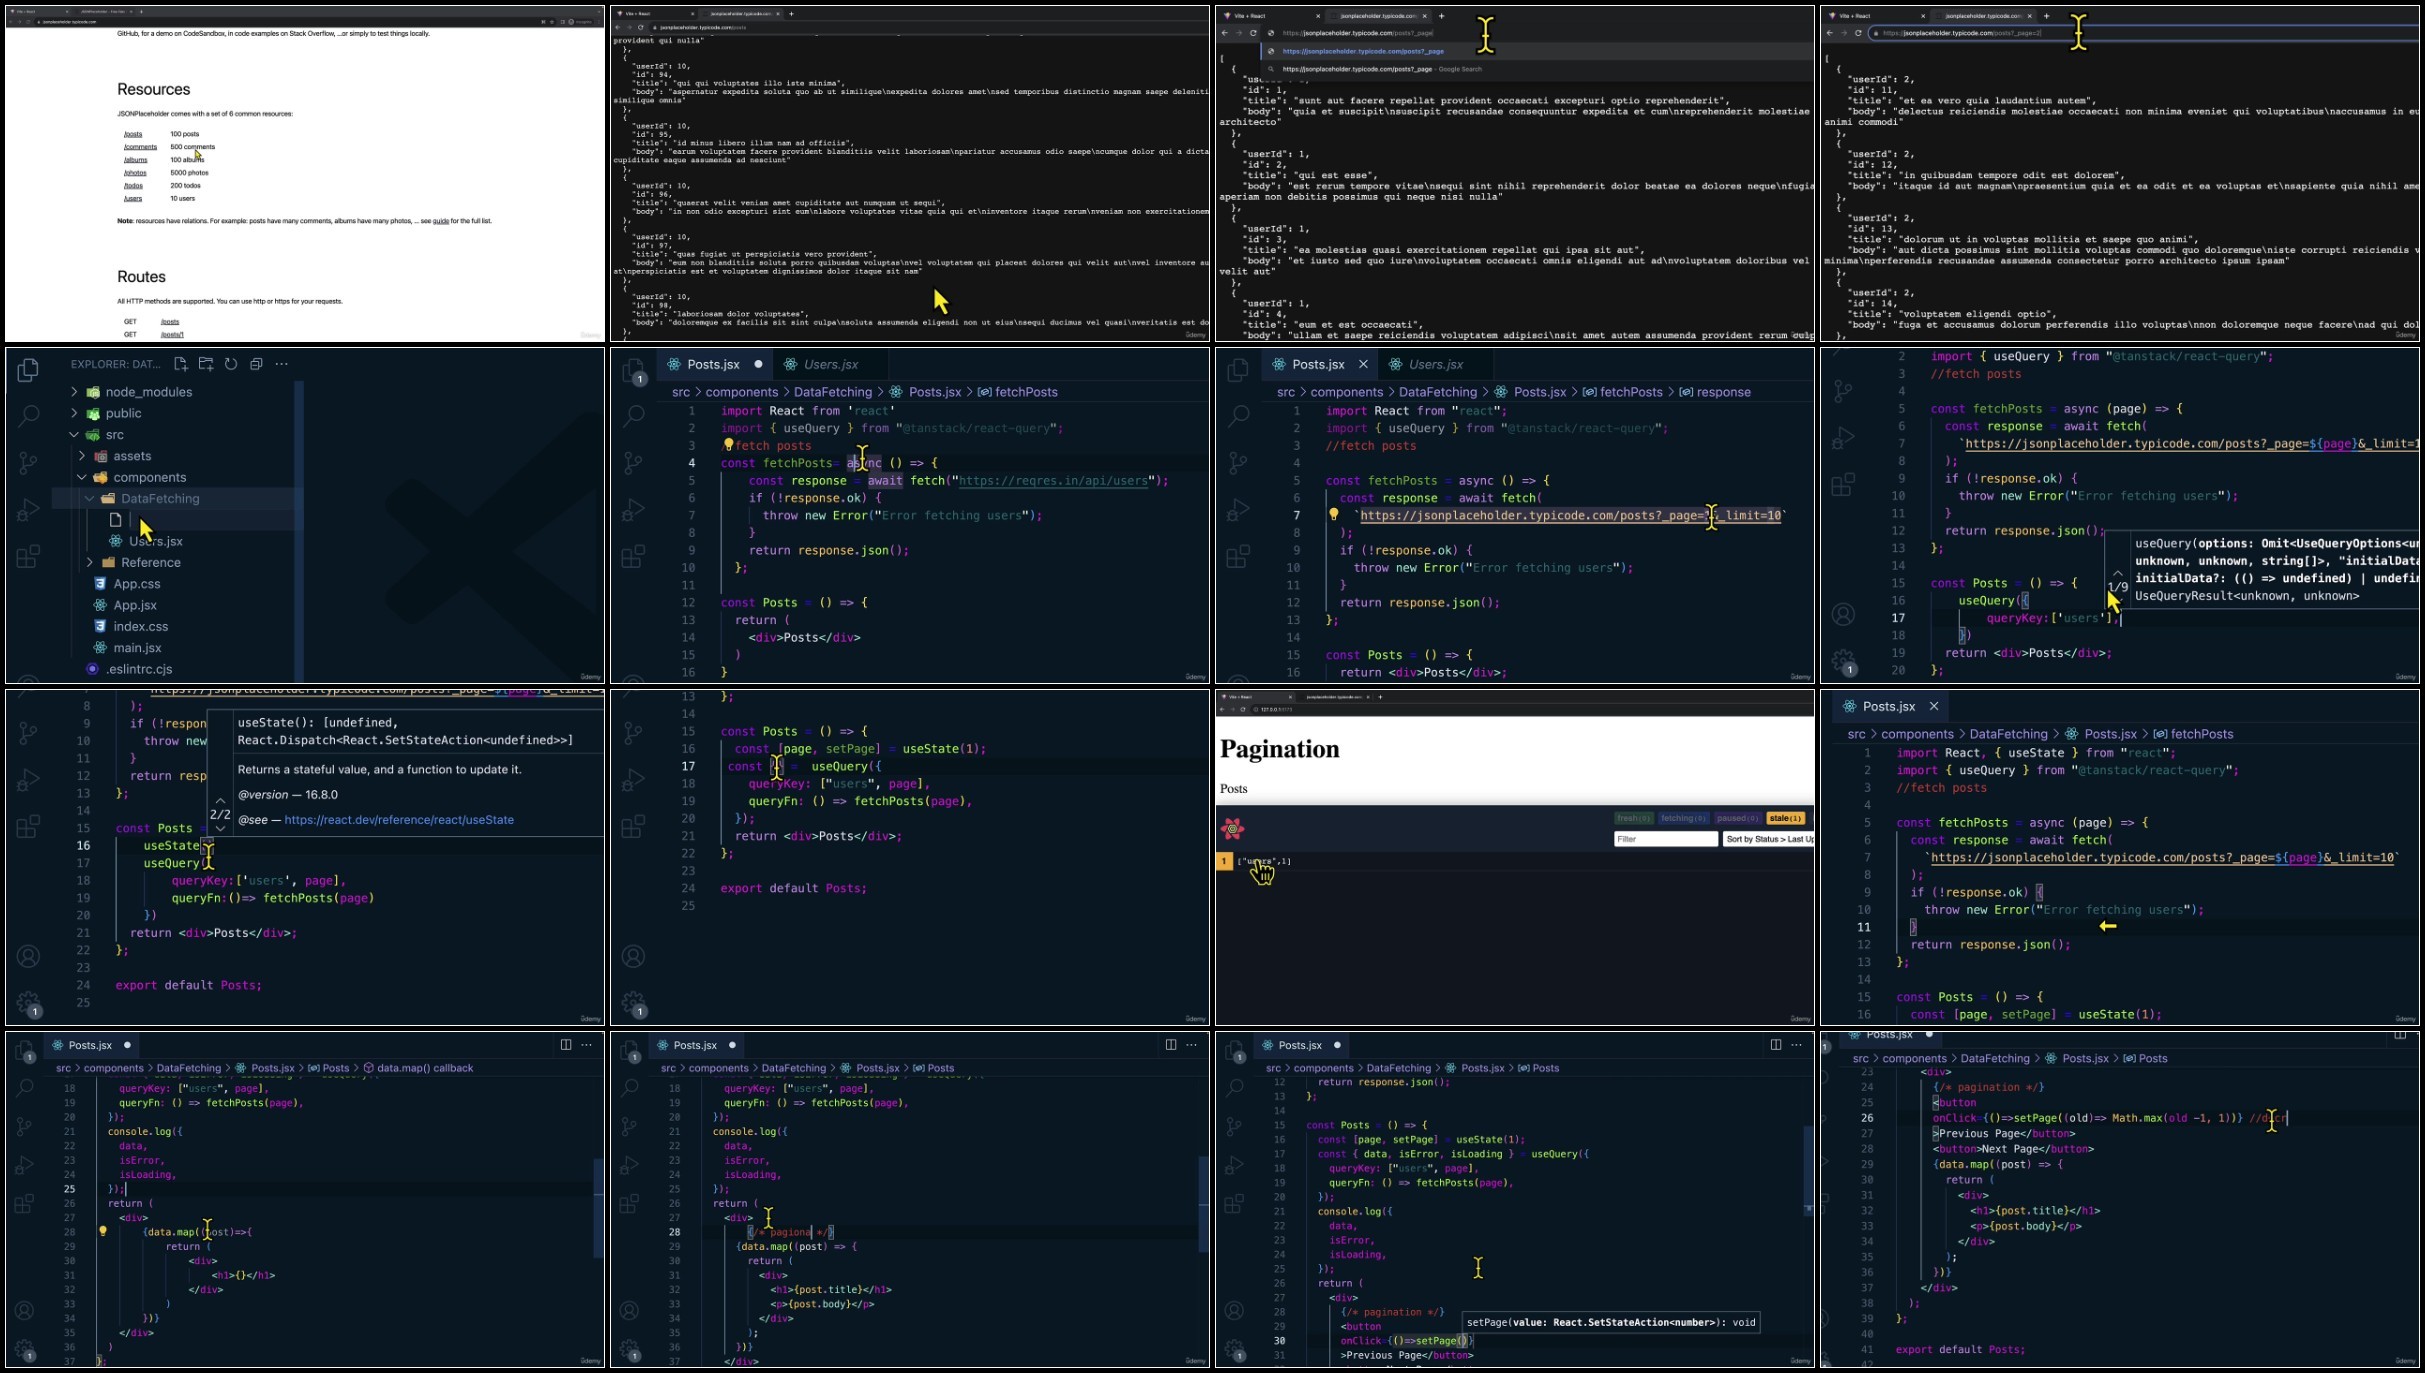Screen dimensions: 2425x1373
Task: Open the /users resource link
Action: [x=133, y=199]
